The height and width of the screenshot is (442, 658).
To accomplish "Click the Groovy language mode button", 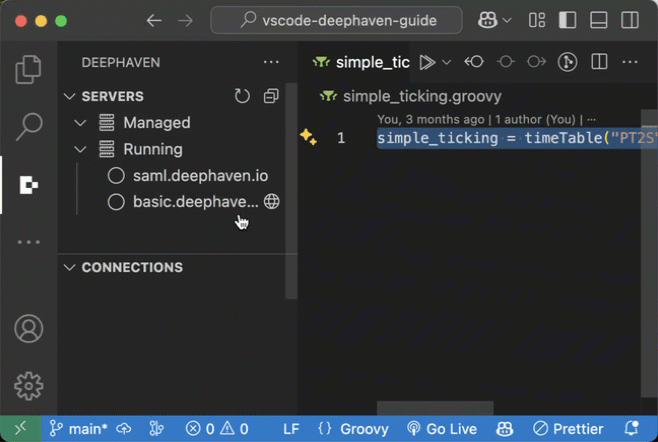I will click(x=353, y=429).
